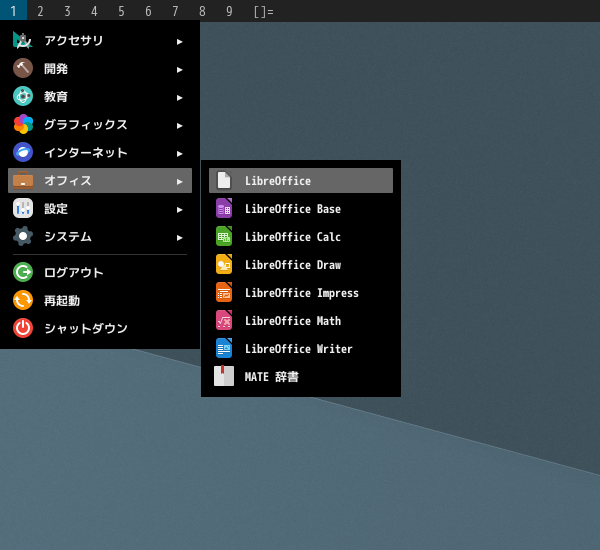600x550 pixels.
Task: Click the MATE 辞書 dictionary icon
Action: 224,377
